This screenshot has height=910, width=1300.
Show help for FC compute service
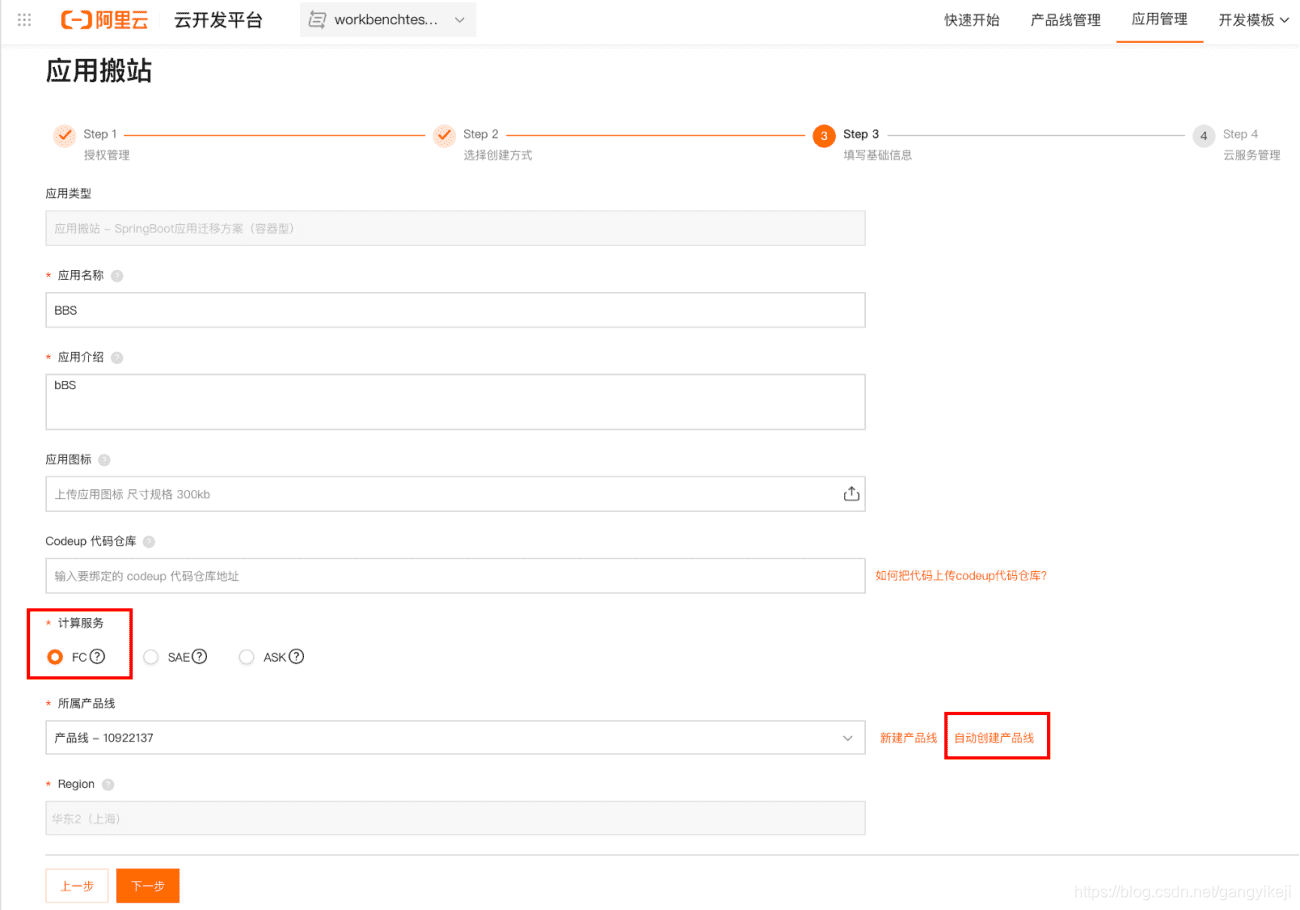pos(97,657)
